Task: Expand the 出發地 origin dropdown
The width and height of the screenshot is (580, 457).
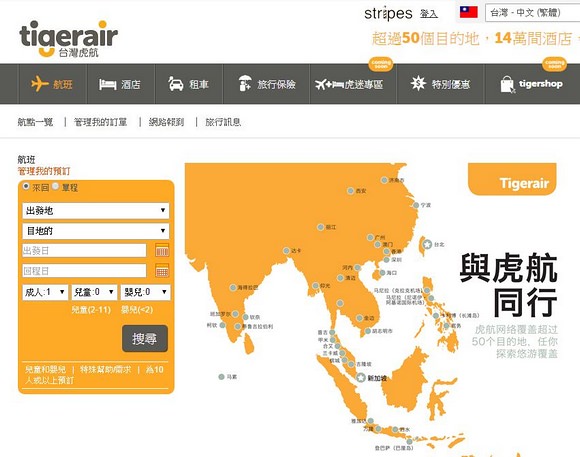Action: point(96,211)
